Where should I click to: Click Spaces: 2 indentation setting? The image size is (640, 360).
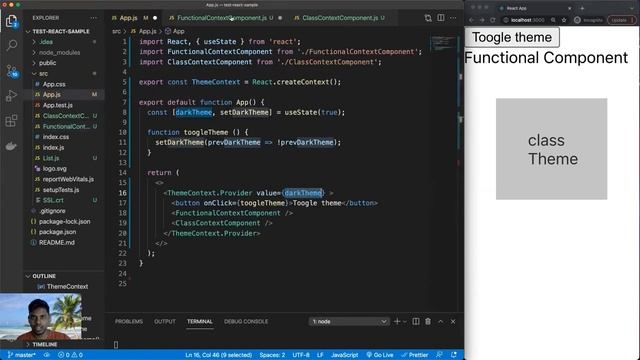point(272,355)
